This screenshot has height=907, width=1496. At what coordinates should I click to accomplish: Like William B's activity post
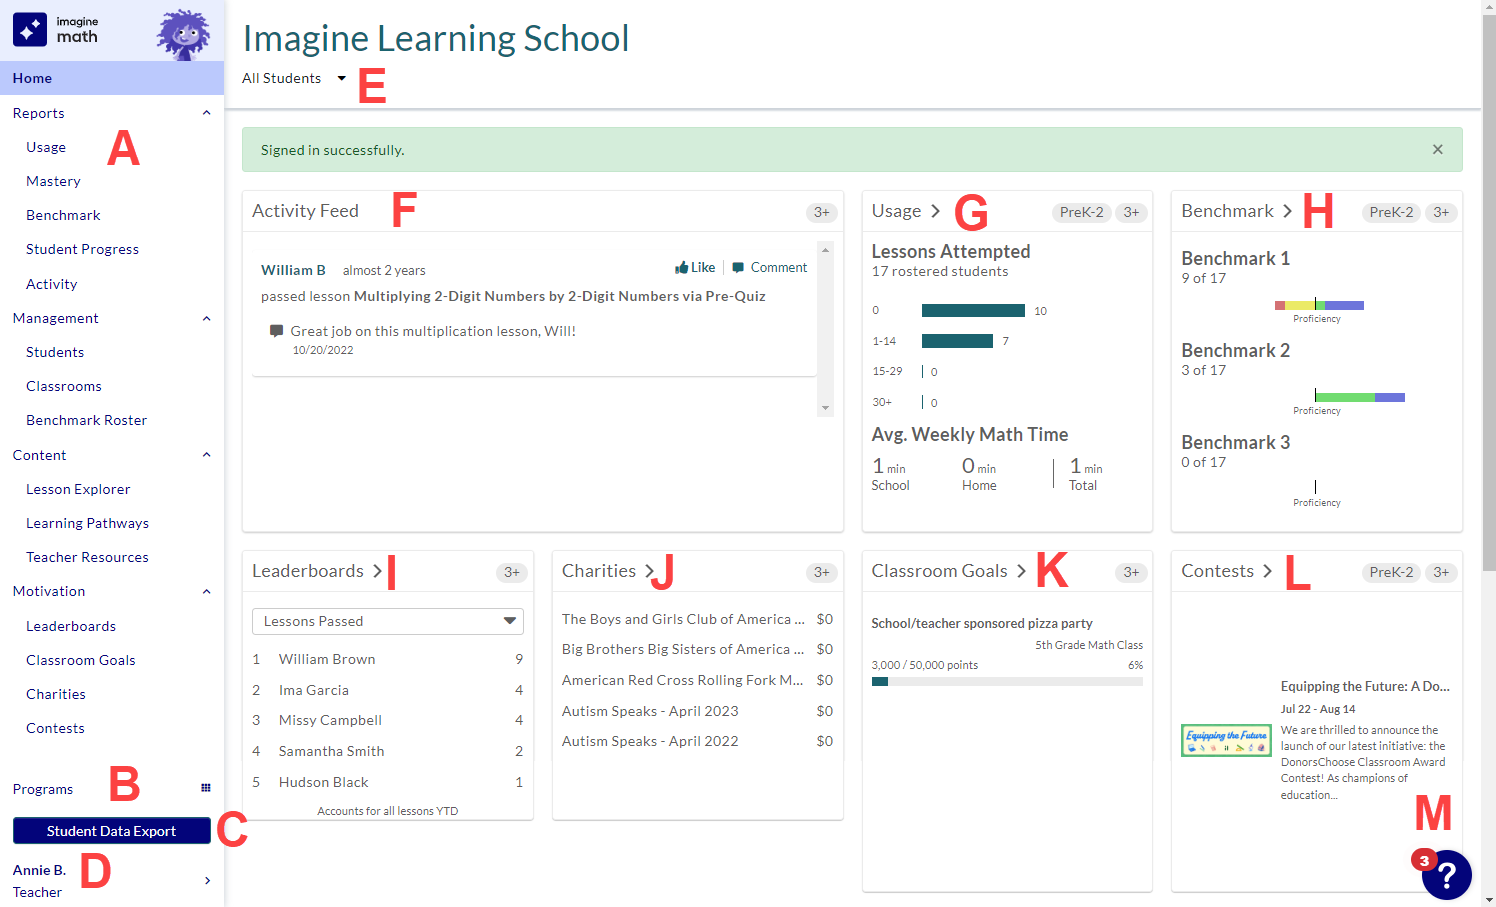click(695, 267)
